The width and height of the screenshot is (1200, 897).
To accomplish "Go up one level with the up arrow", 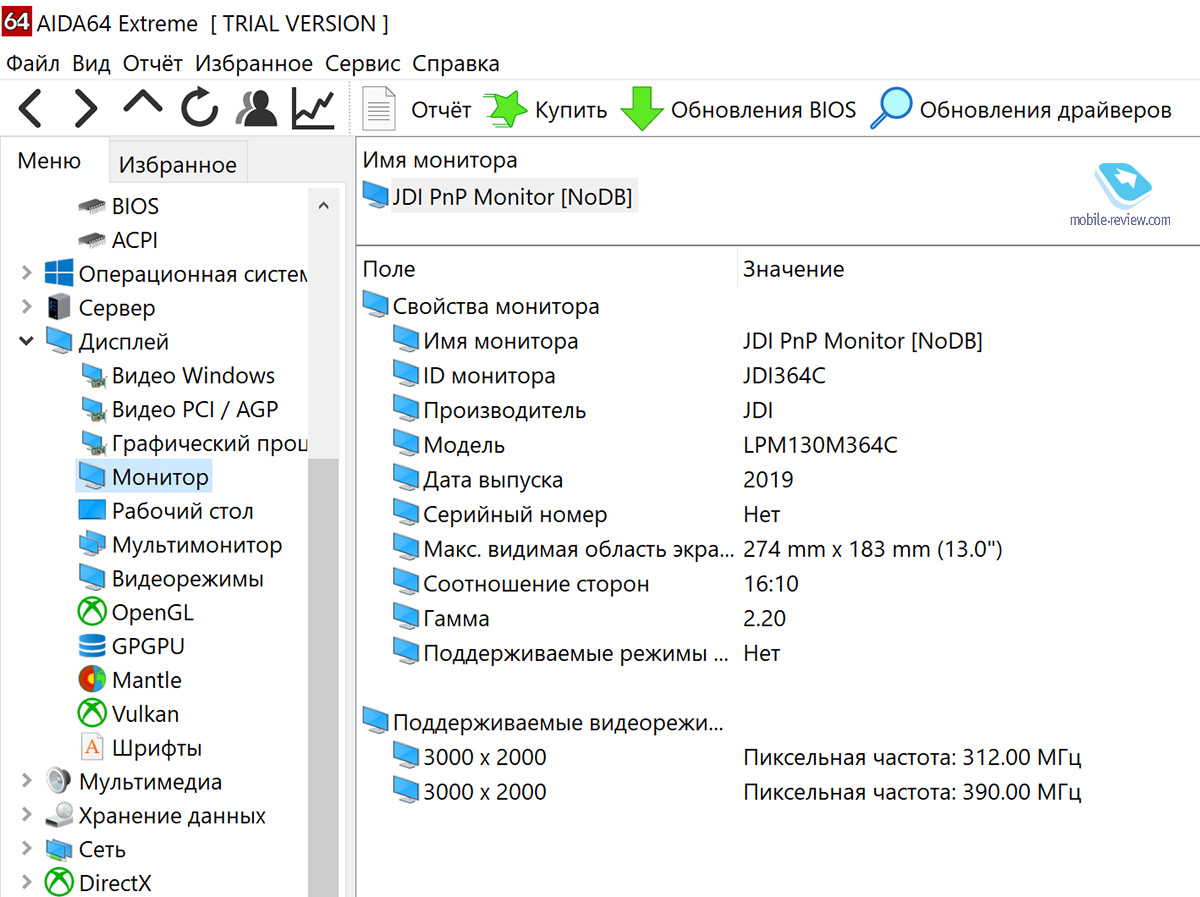I will [x=142, y=104].
